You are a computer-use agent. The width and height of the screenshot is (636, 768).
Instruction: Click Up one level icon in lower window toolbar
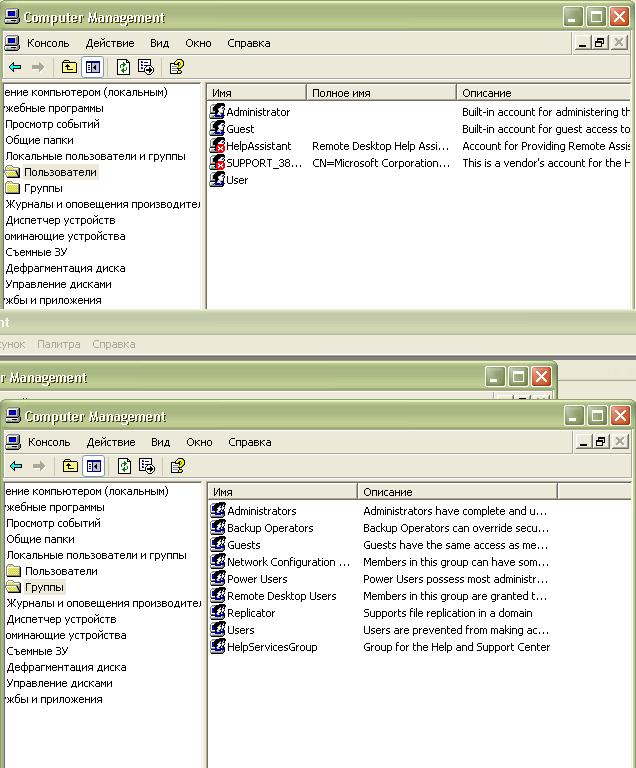point(70,466)
